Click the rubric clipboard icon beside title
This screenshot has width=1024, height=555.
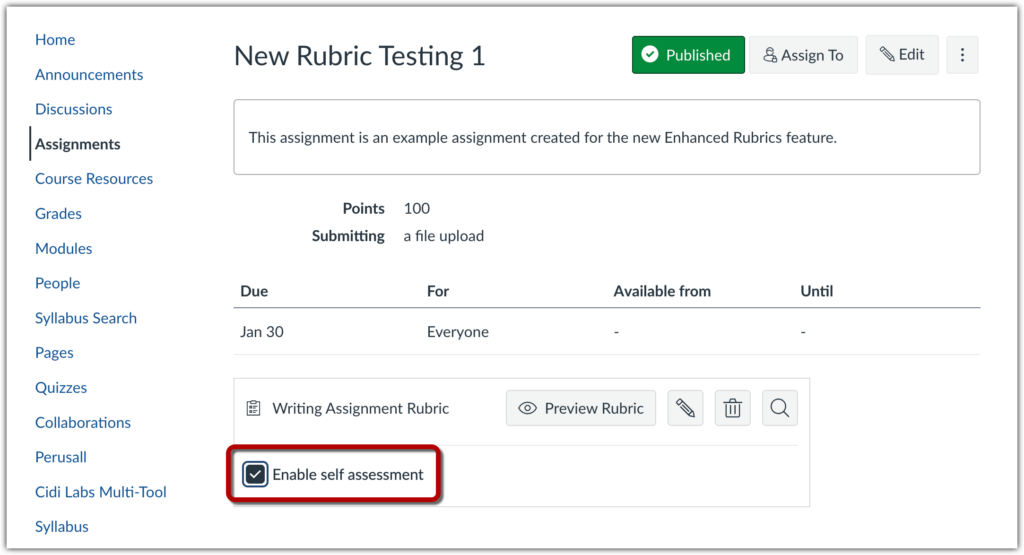253,408
